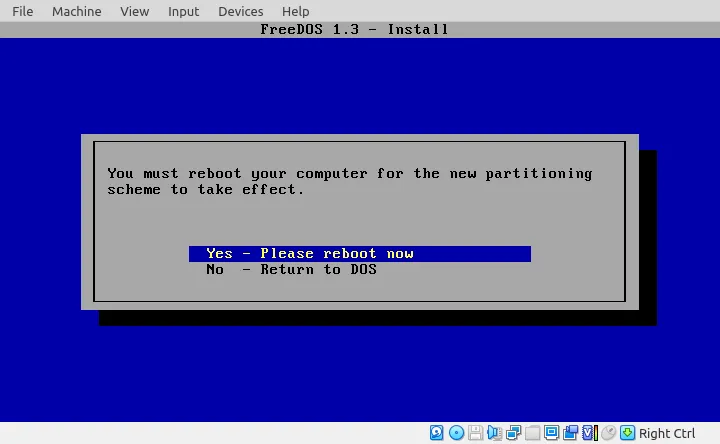Screen dimensions: 720x444
Task: Click the V virtualization indicator icon
Action: [589, 433]
